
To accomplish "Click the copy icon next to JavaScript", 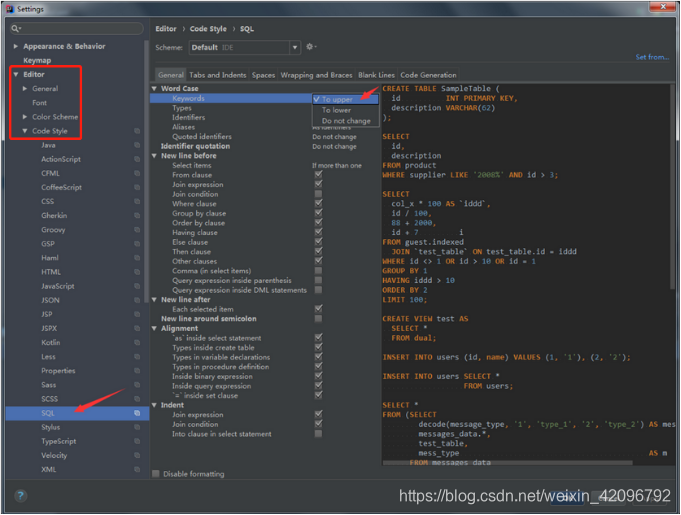I will pyautogui.click(x=137, y=286).
